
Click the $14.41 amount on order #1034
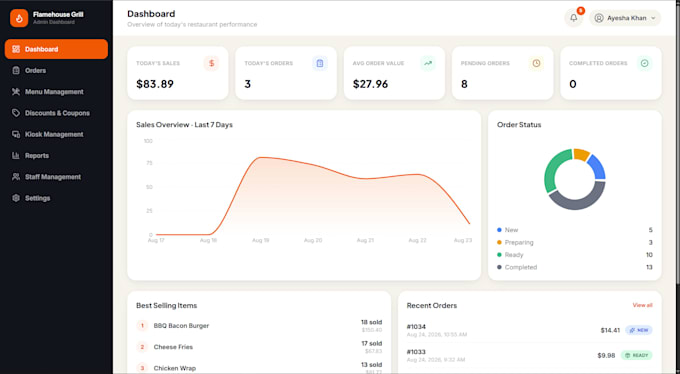coord(610,330)
